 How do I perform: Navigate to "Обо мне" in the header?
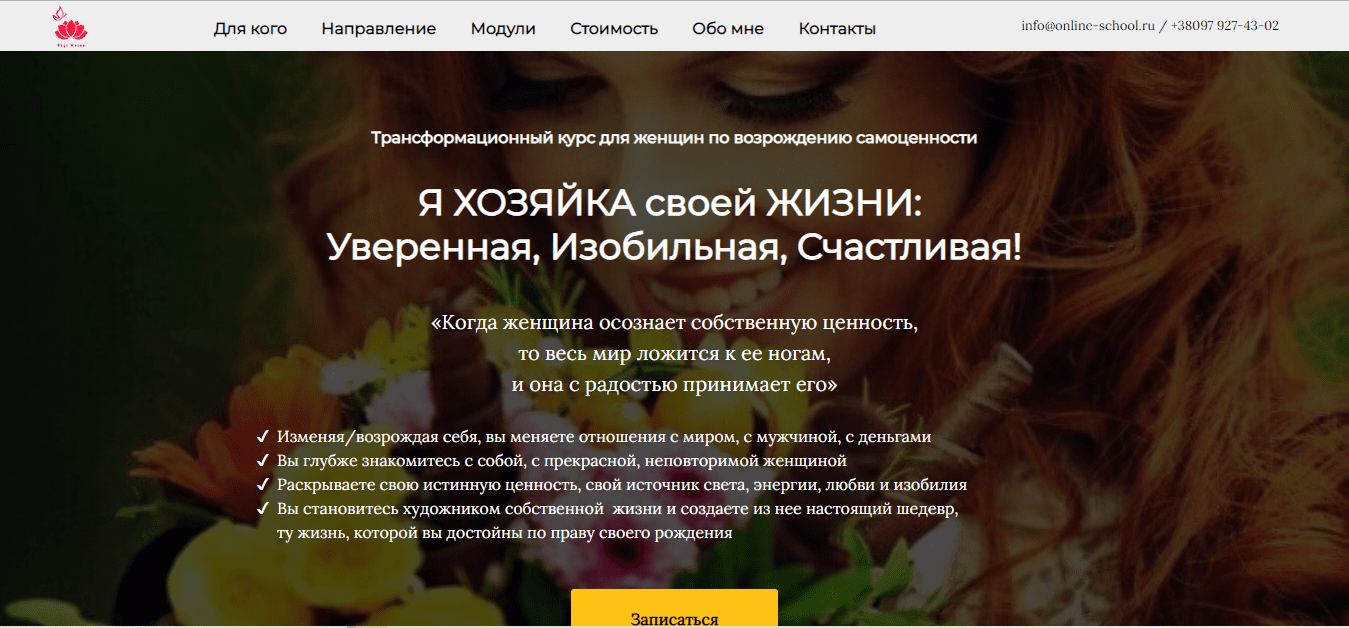click(x=727, y=28)
